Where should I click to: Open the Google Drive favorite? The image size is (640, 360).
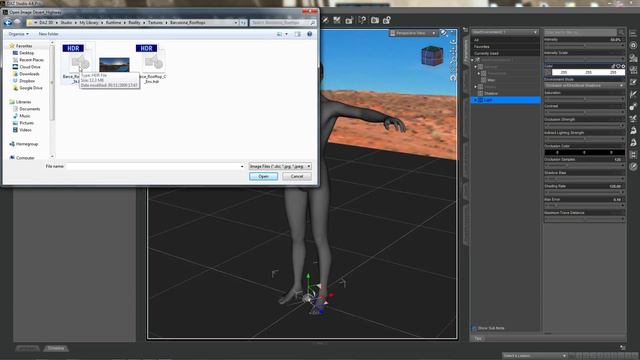pos(27,88)
